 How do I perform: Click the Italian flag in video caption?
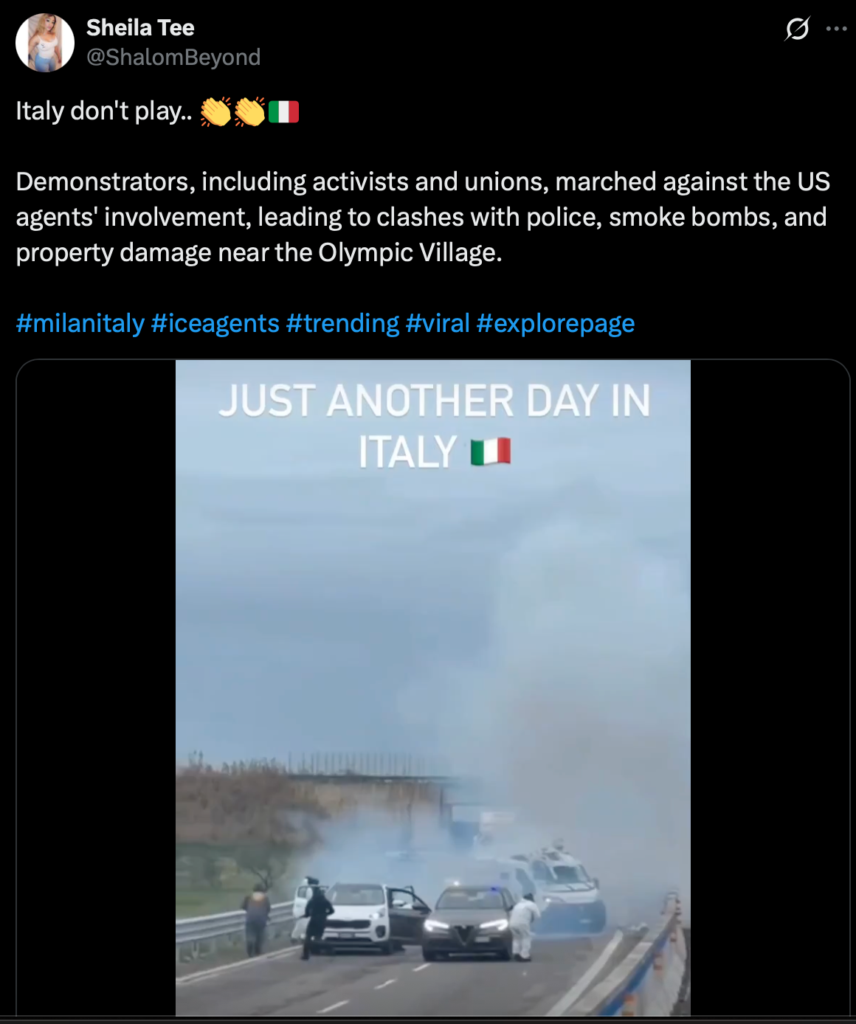click(x=490, y=452)
